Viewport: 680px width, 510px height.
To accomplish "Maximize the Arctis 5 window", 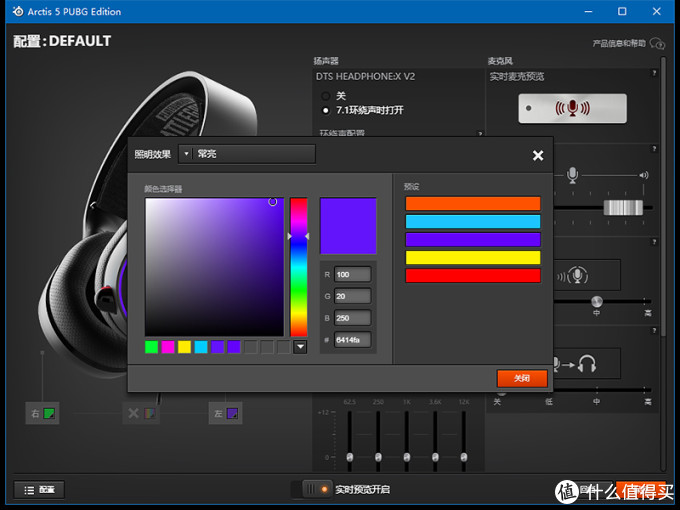I will click(622, 11).
